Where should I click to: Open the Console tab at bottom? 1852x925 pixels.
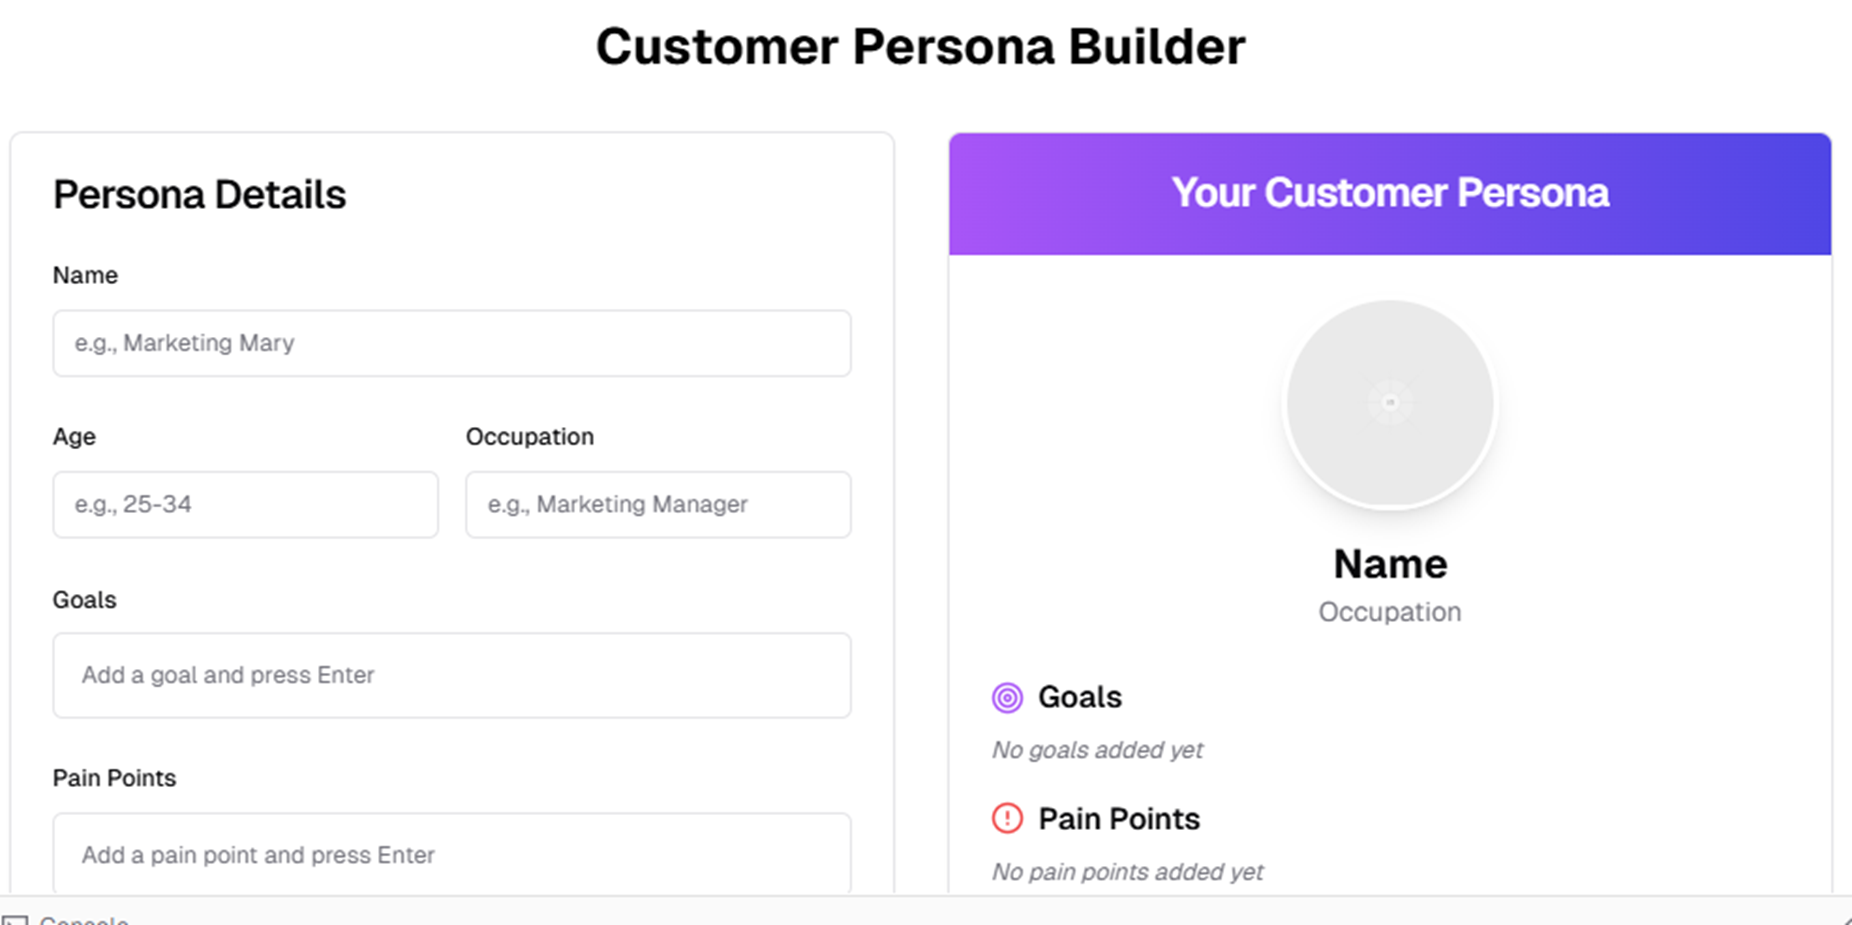point(84,920)
